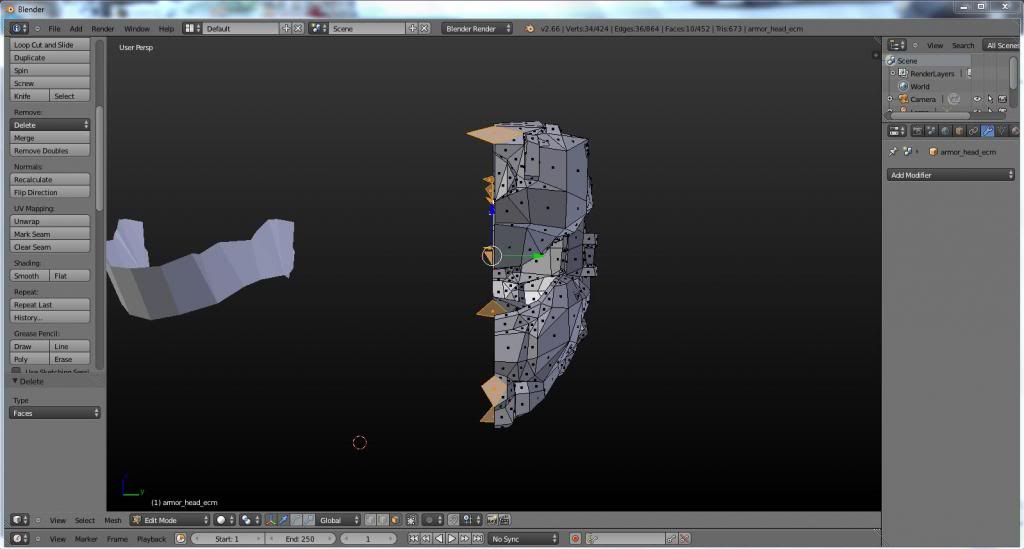Open Faces type dropdown under Delete
Screen dimensions: 1024x549
[55, 413]
